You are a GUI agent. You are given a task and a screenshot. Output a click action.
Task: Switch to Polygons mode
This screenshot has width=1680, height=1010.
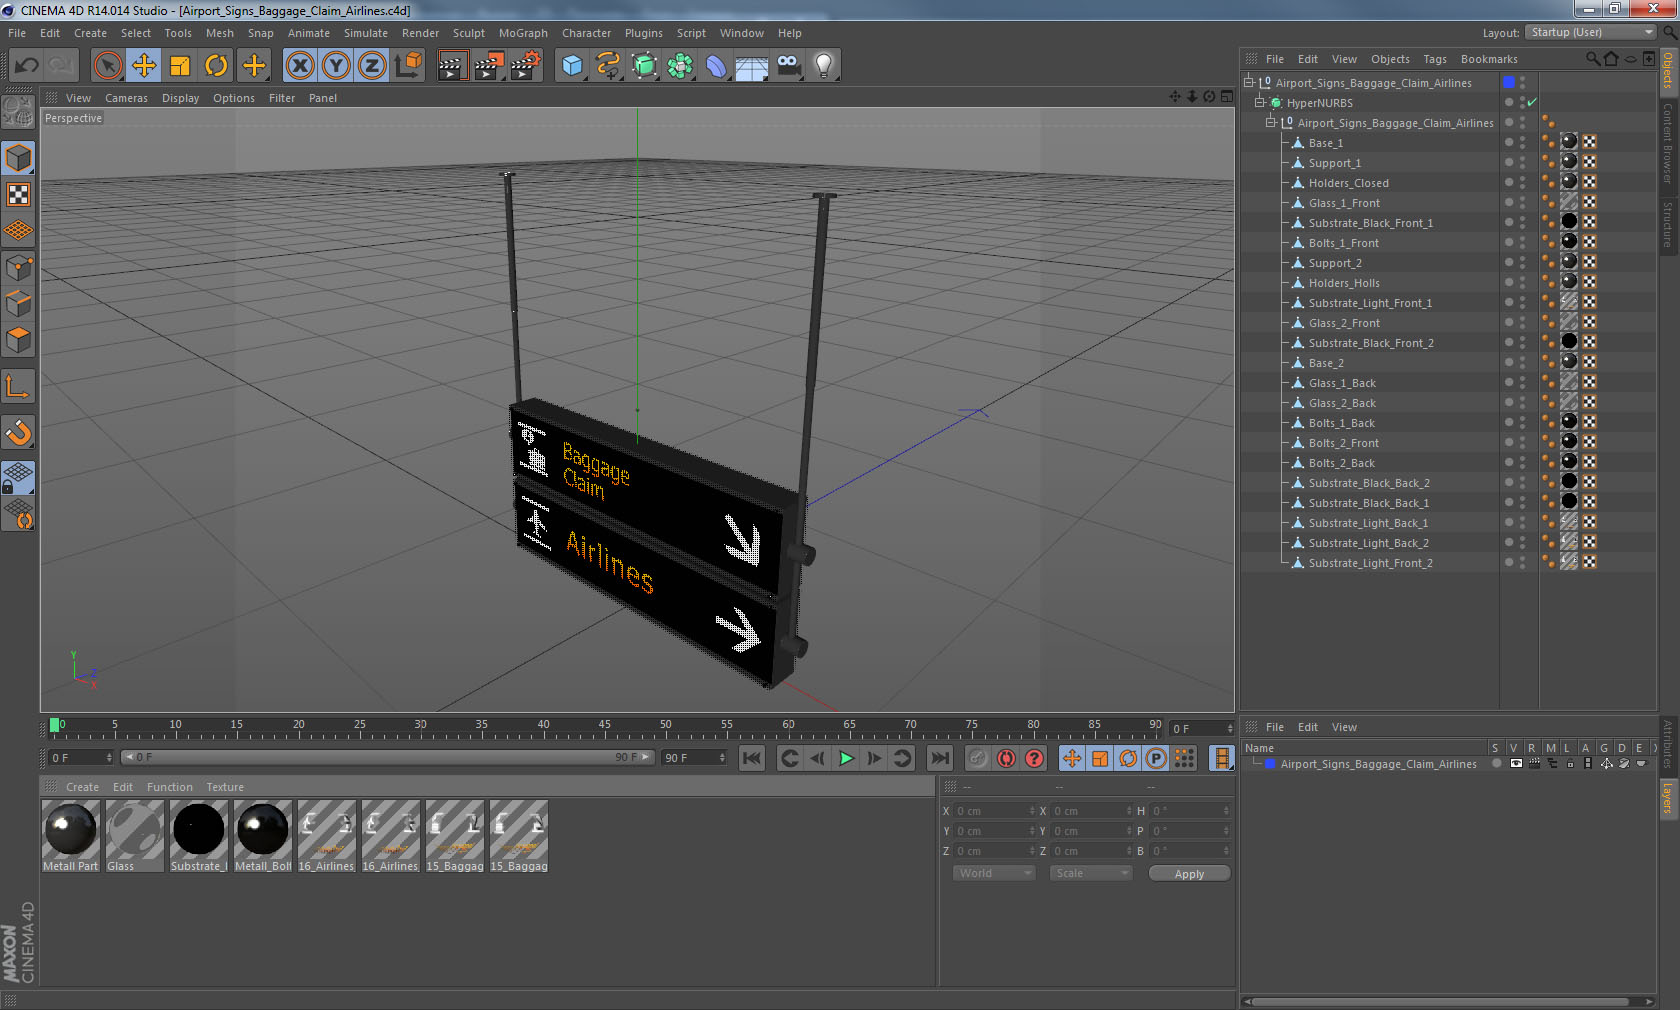(18, 340)
